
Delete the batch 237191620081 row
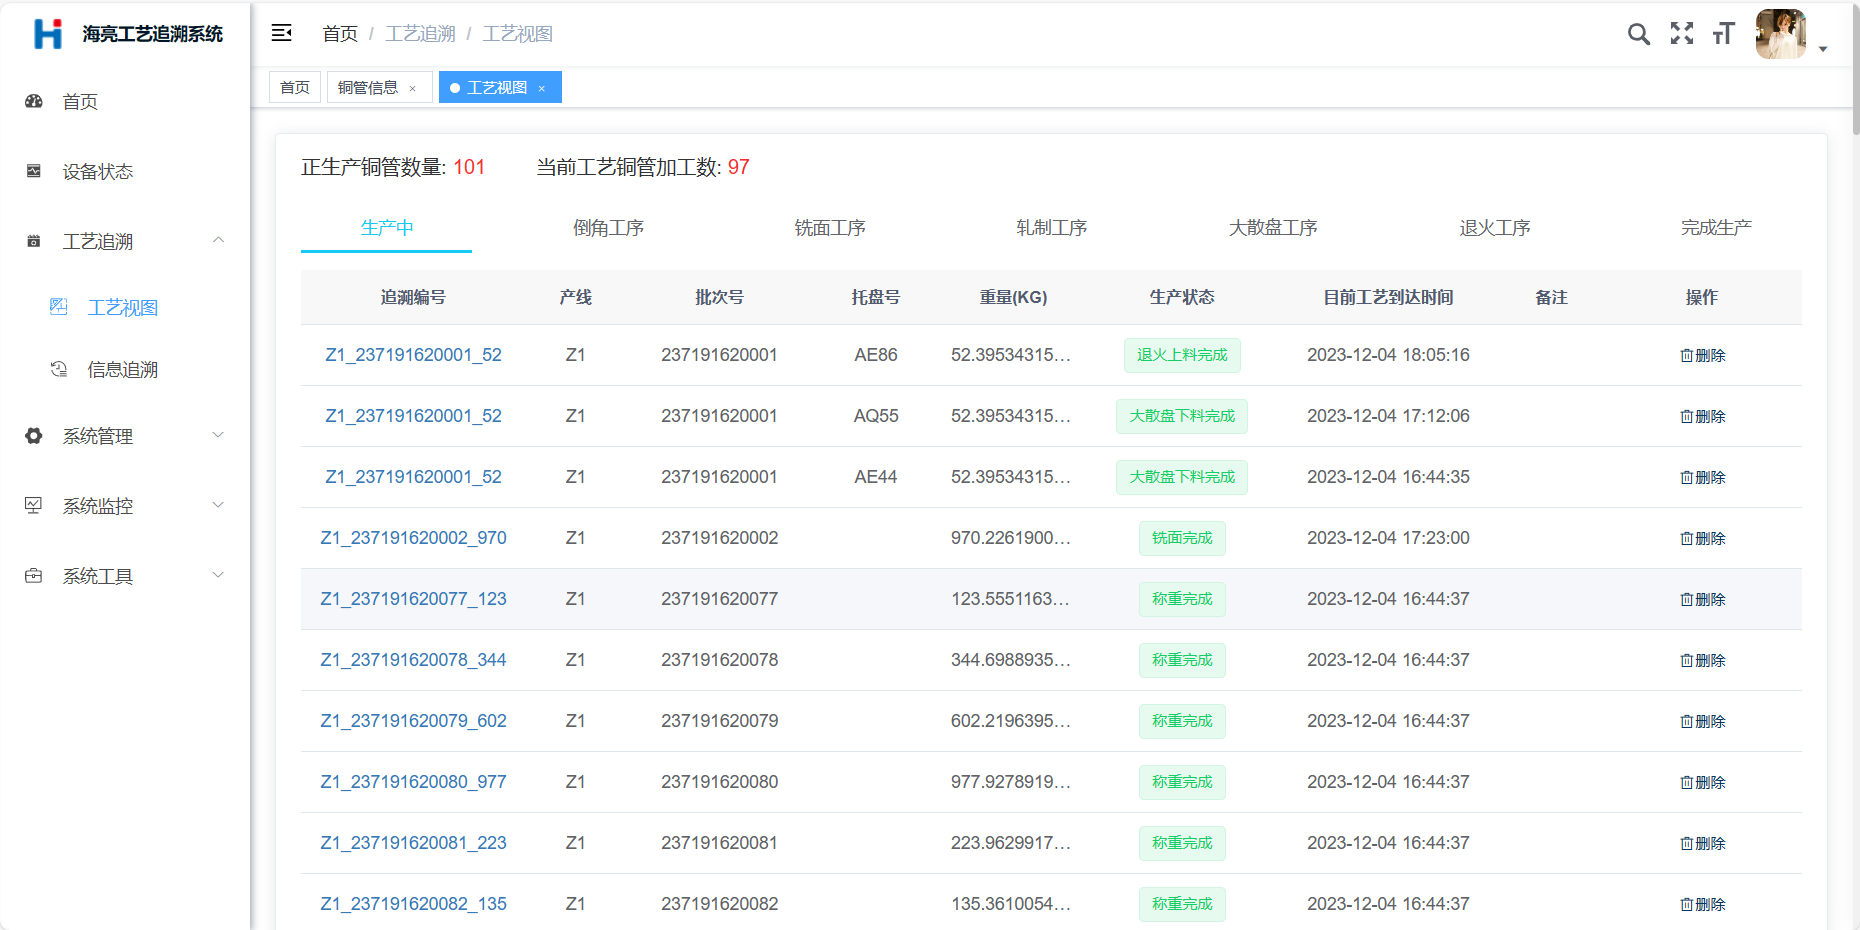(1702, 844)
